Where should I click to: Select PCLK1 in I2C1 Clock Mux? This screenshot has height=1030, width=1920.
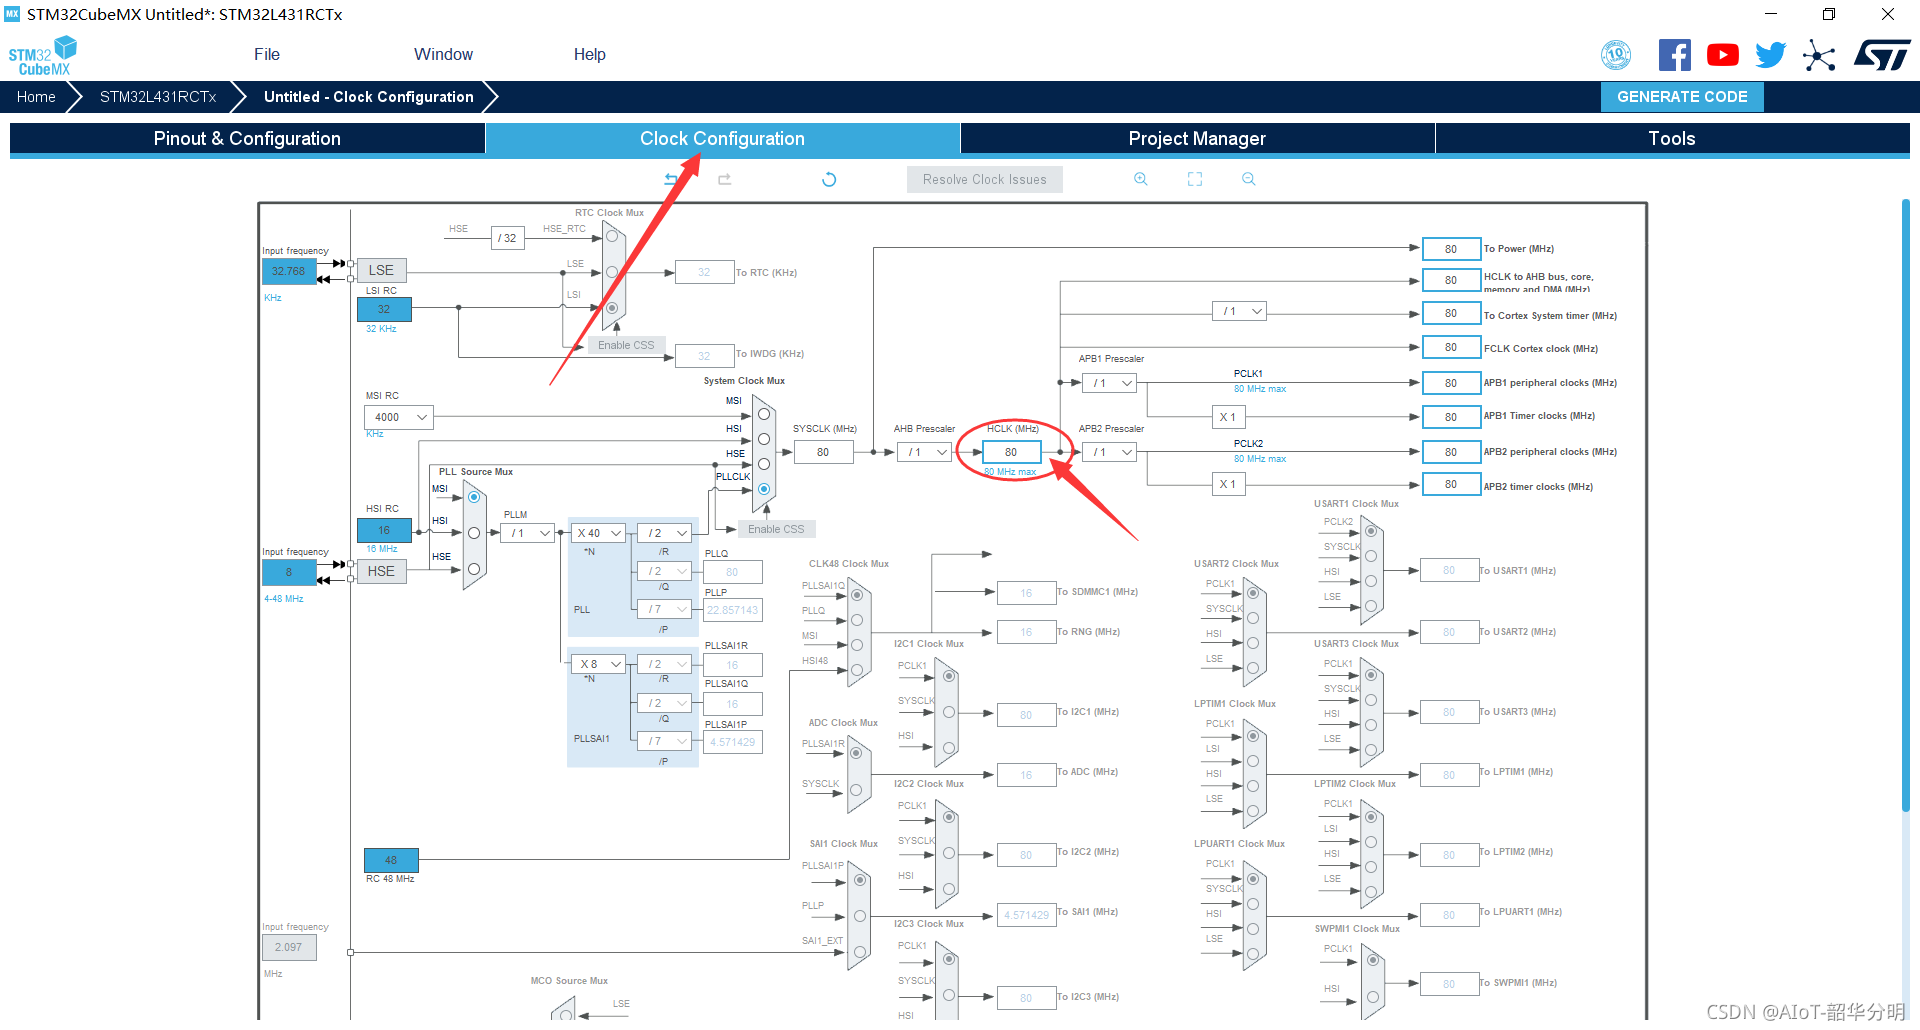[x=949, y=676]
